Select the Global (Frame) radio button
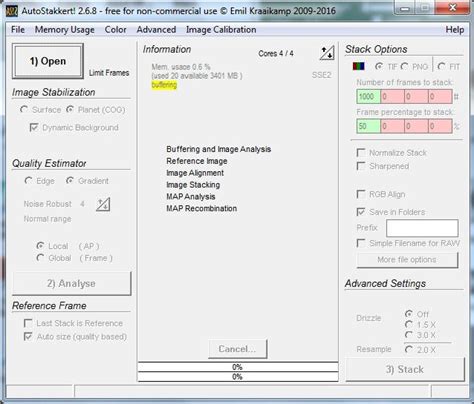The width and height of the screenshot is (474, 404). point(40,258)
